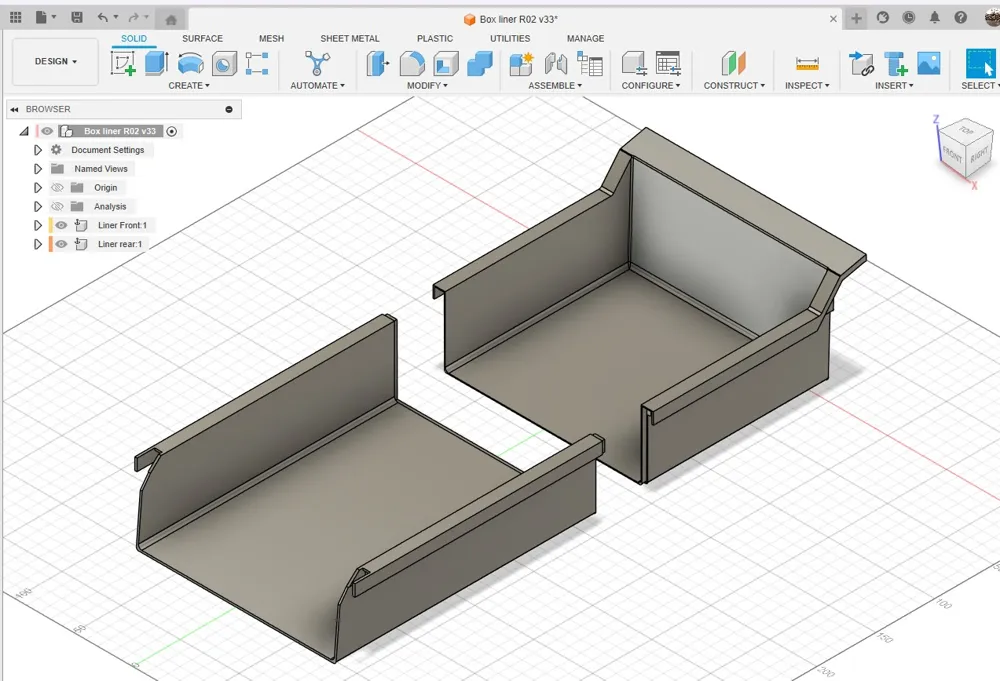The image size is (1000, 681).
Task: Open the MODIFY menu
Action: (427, 85)
